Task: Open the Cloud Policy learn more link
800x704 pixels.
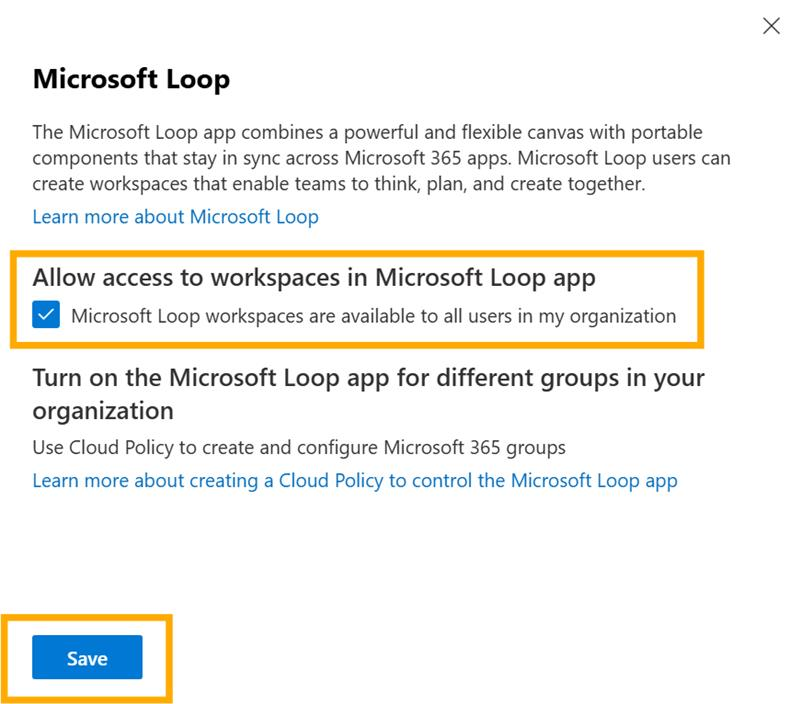Action: point(354,480)
